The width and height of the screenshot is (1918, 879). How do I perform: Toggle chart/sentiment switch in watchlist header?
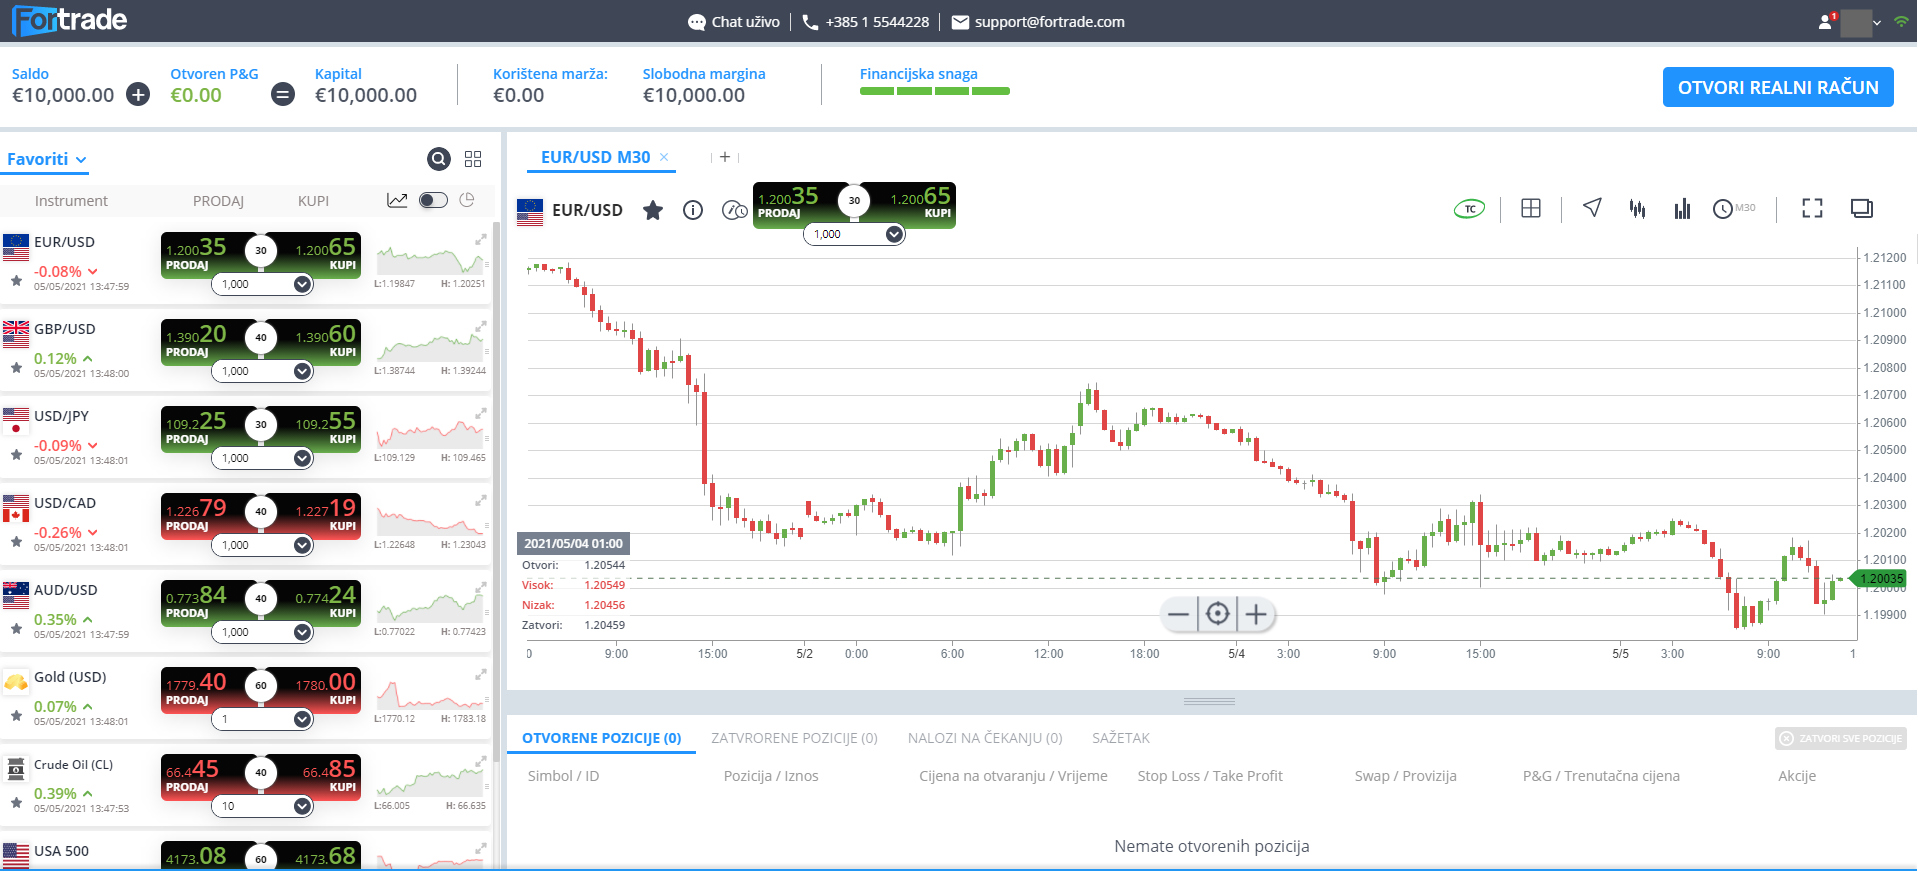click(433, 200)
